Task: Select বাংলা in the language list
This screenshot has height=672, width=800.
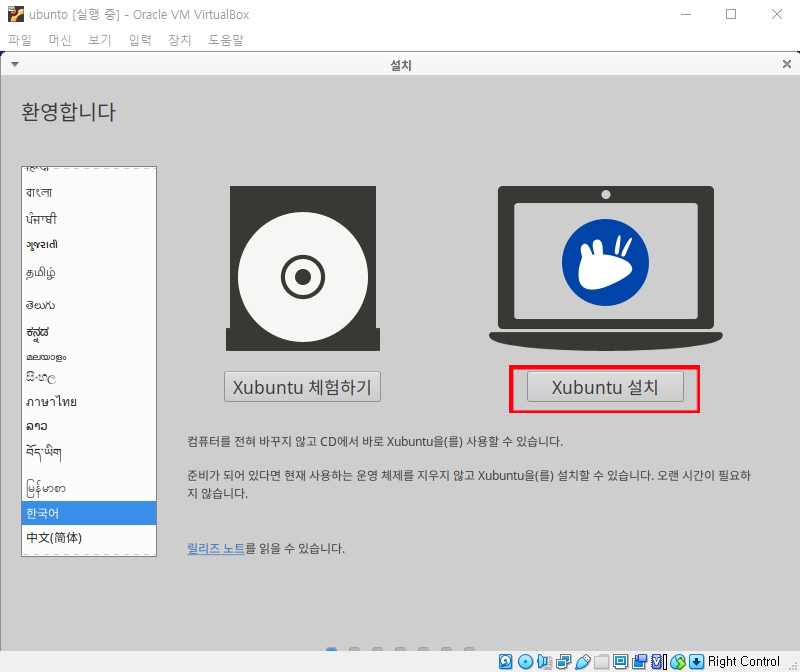Action: pyautogui.click(x=89, y=192)
